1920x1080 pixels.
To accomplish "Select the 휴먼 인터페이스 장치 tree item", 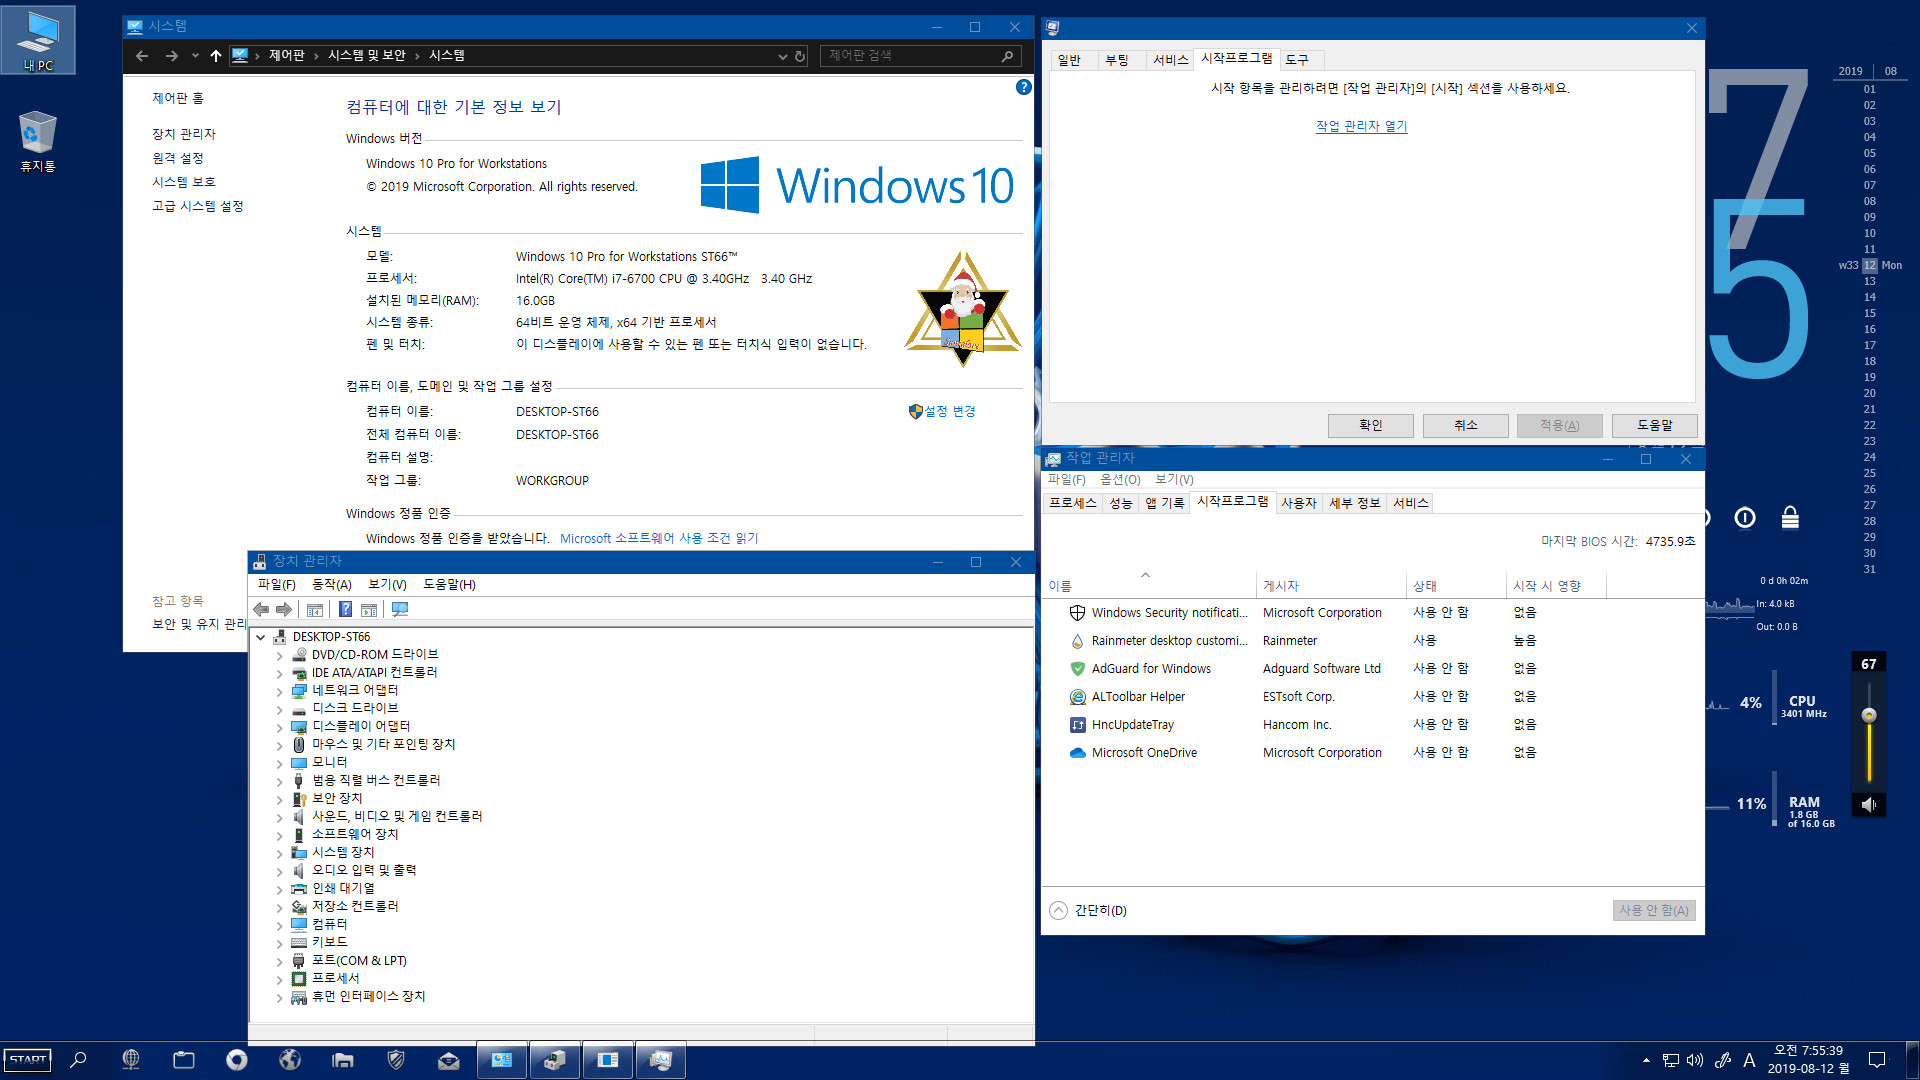I will 368,997.
